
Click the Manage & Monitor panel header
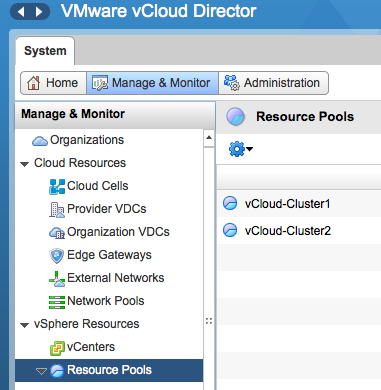115,115
